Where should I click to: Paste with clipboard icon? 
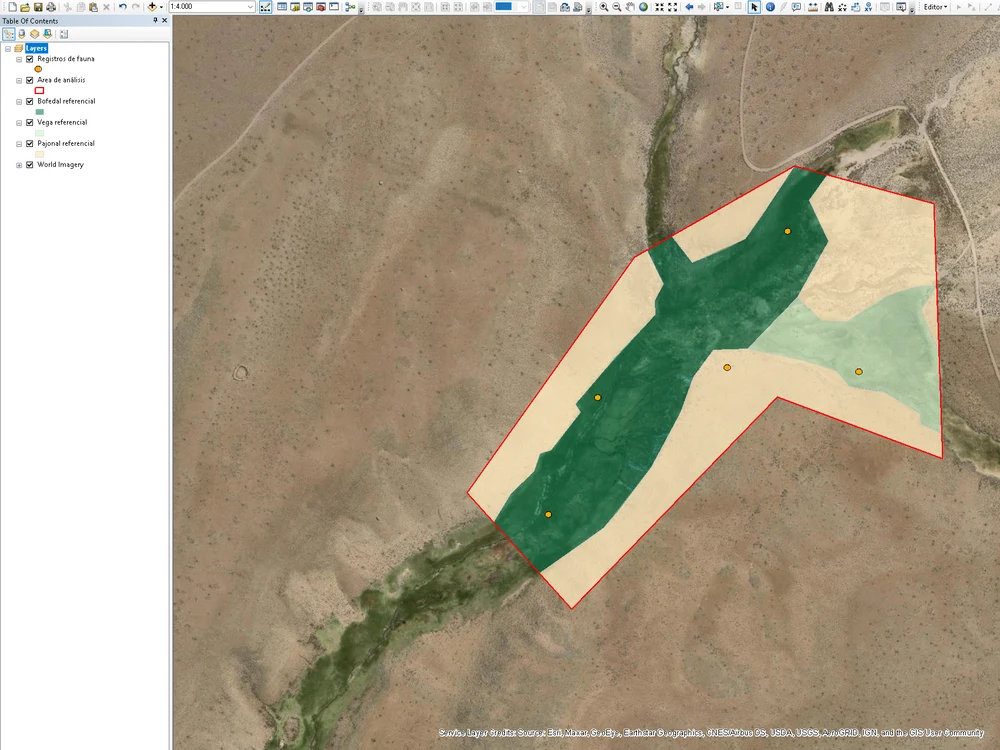click(93, 7)
